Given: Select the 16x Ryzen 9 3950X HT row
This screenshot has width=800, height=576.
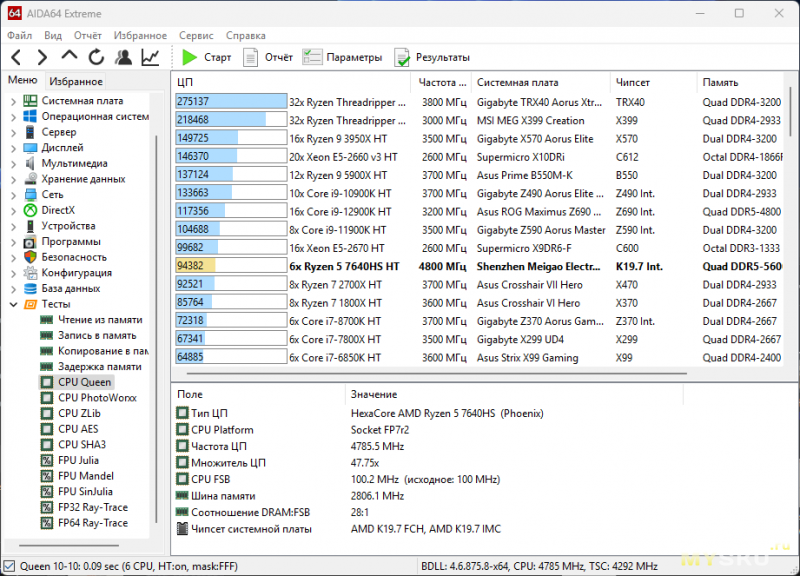Looking at the screenshot, I should [479, 138].
